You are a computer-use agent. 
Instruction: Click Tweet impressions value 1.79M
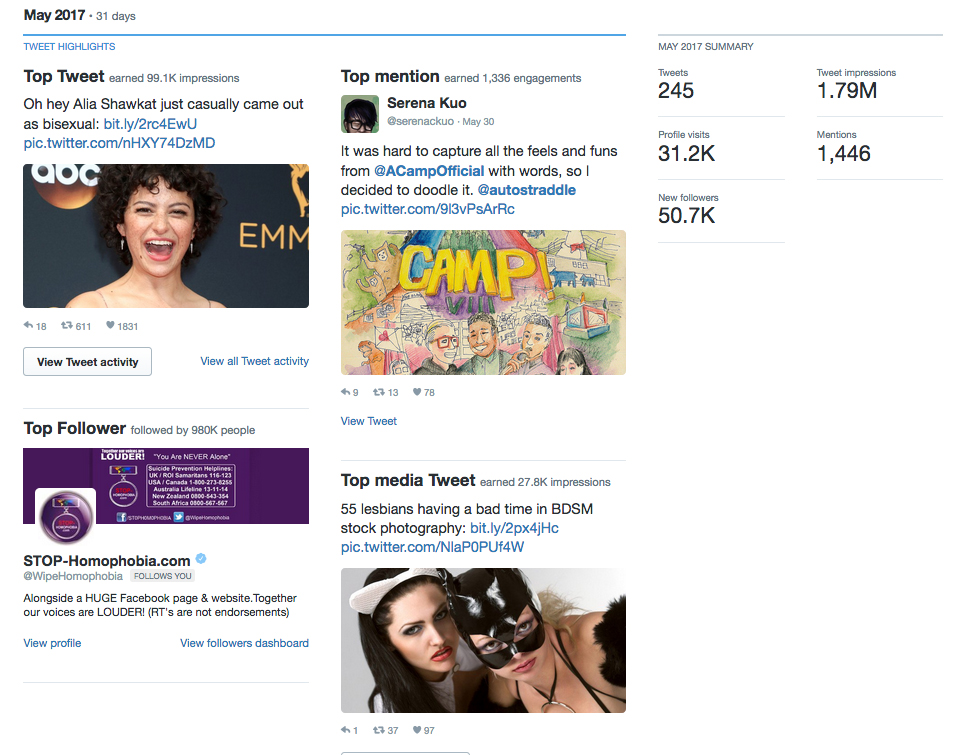point(847,91)
